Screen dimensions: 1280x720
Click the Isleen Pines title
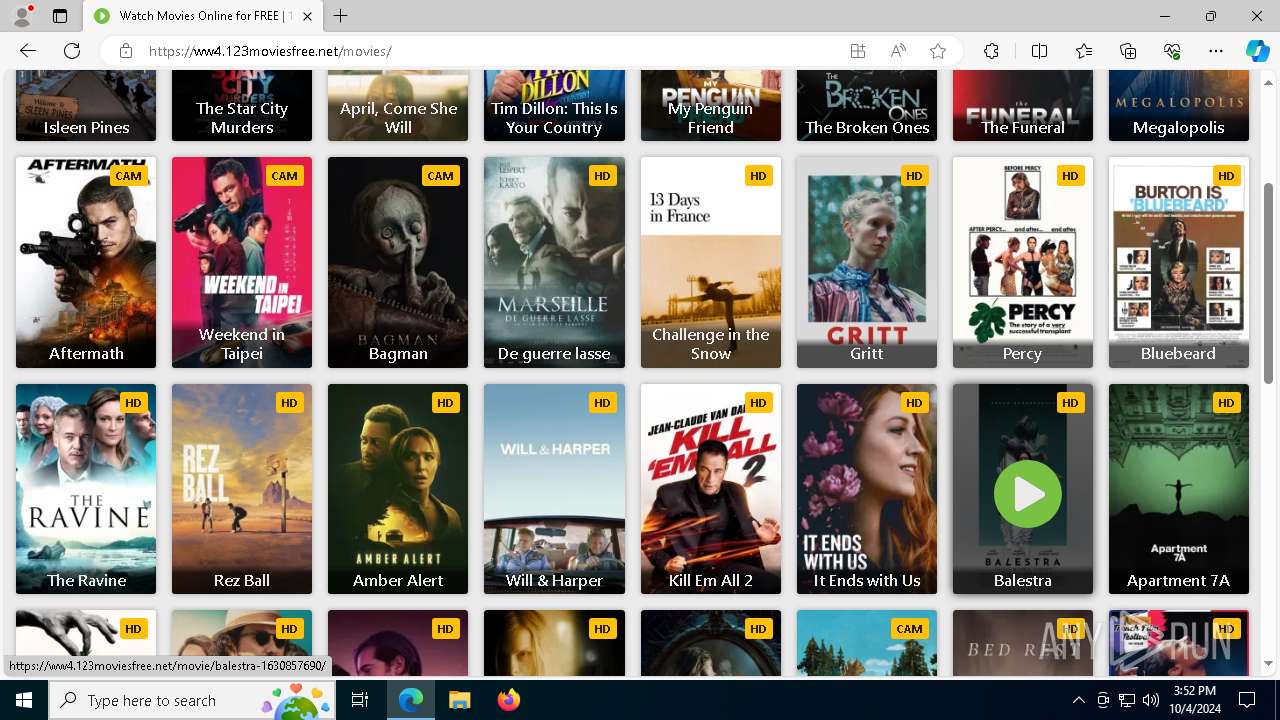click(x=86, y=127)
